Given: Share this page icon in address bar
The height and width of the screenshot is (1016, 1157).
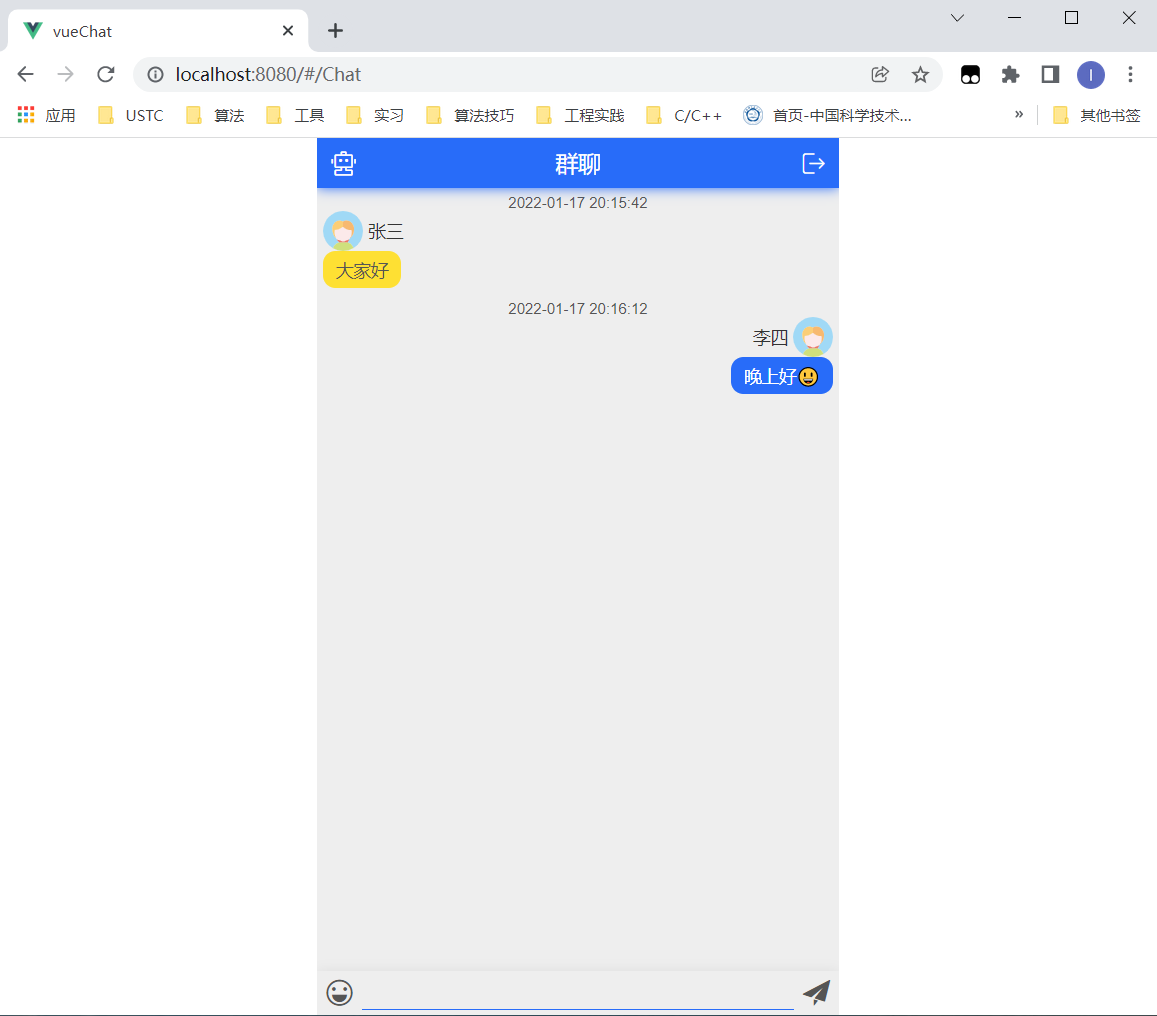Looking at the screenshot, I should [x=880, y=75].
